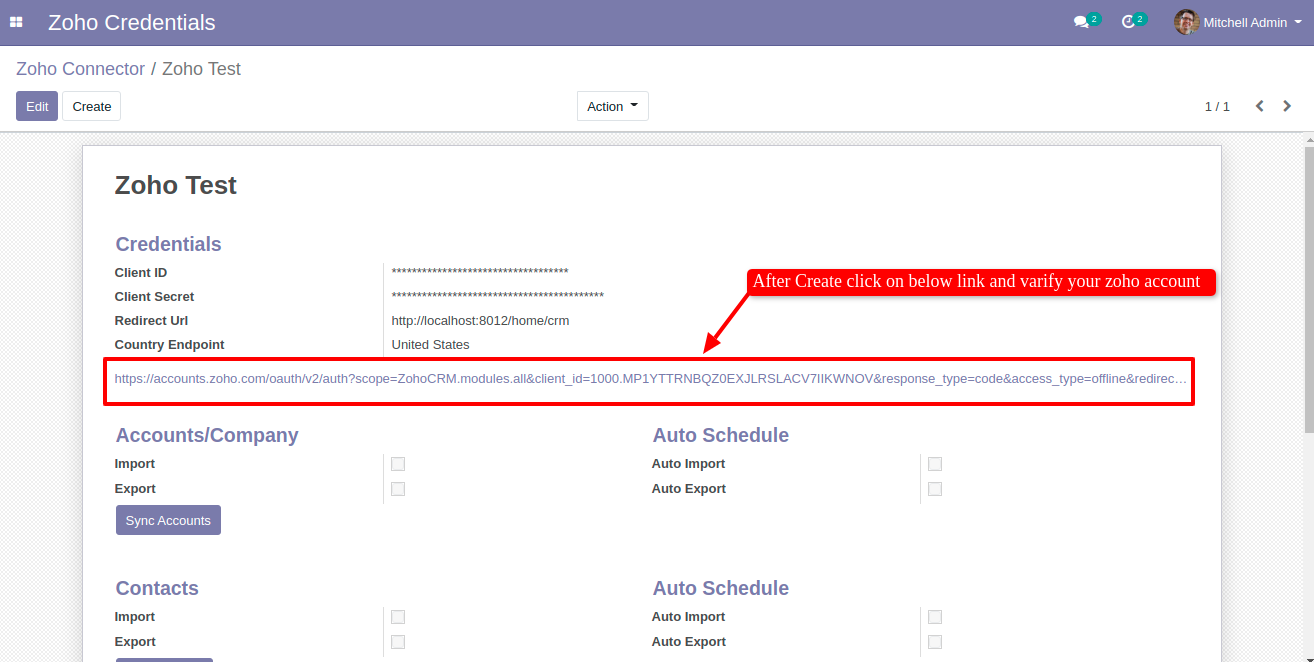Navigate to Zoho Connector breadcrumb

[80, 69]
